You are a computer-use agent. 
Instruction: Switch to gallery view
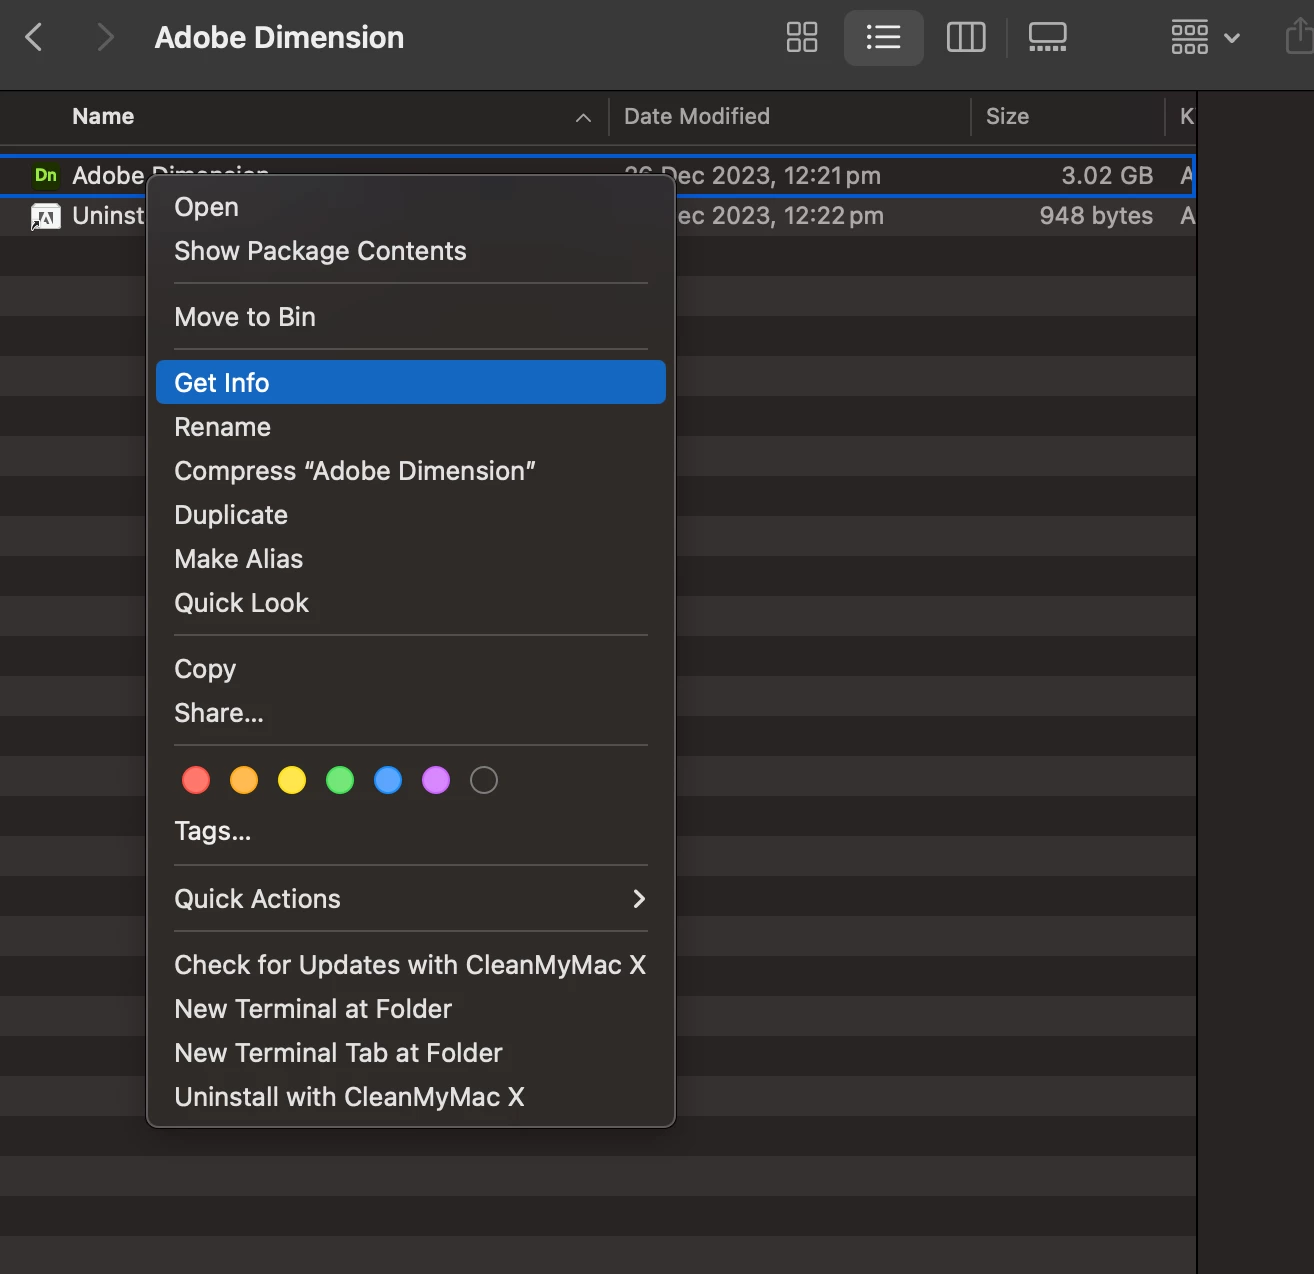coord(1048,38)
